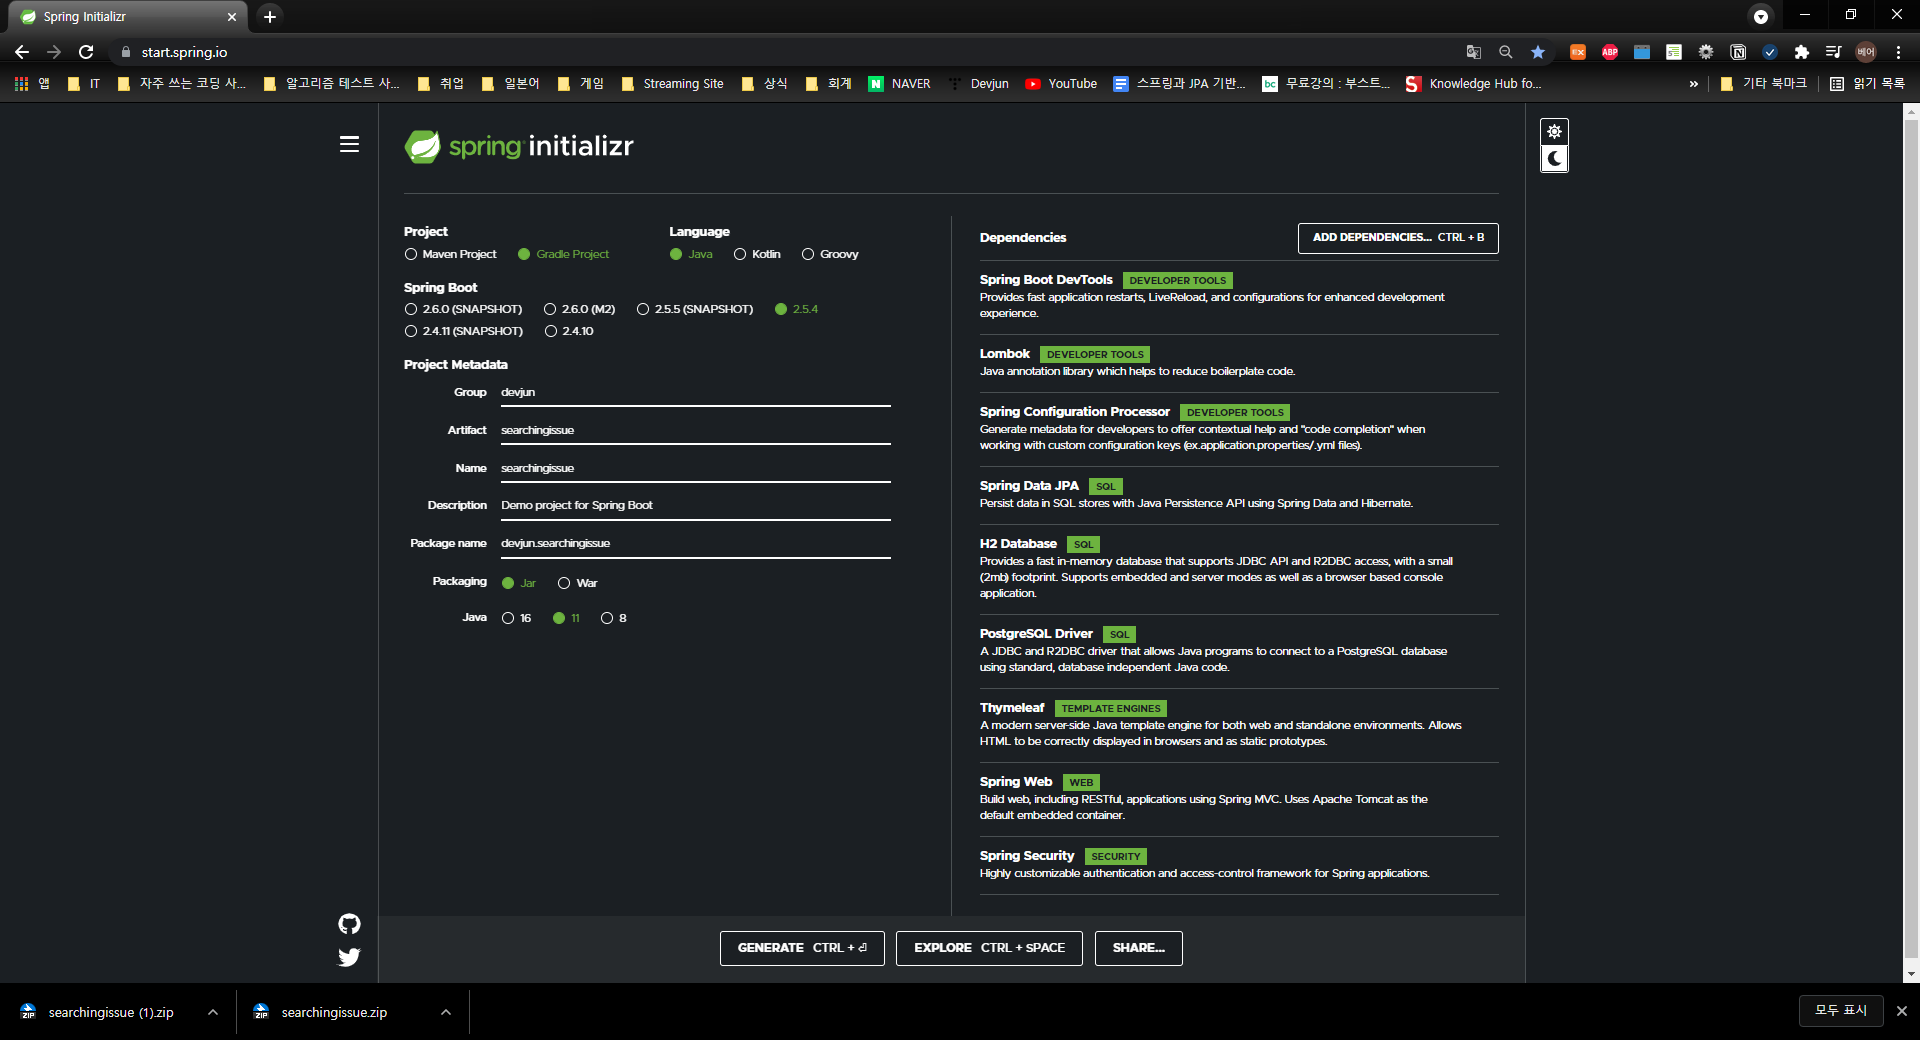
Task: Edit the Artifact input field
Action: tap(696, 431)
